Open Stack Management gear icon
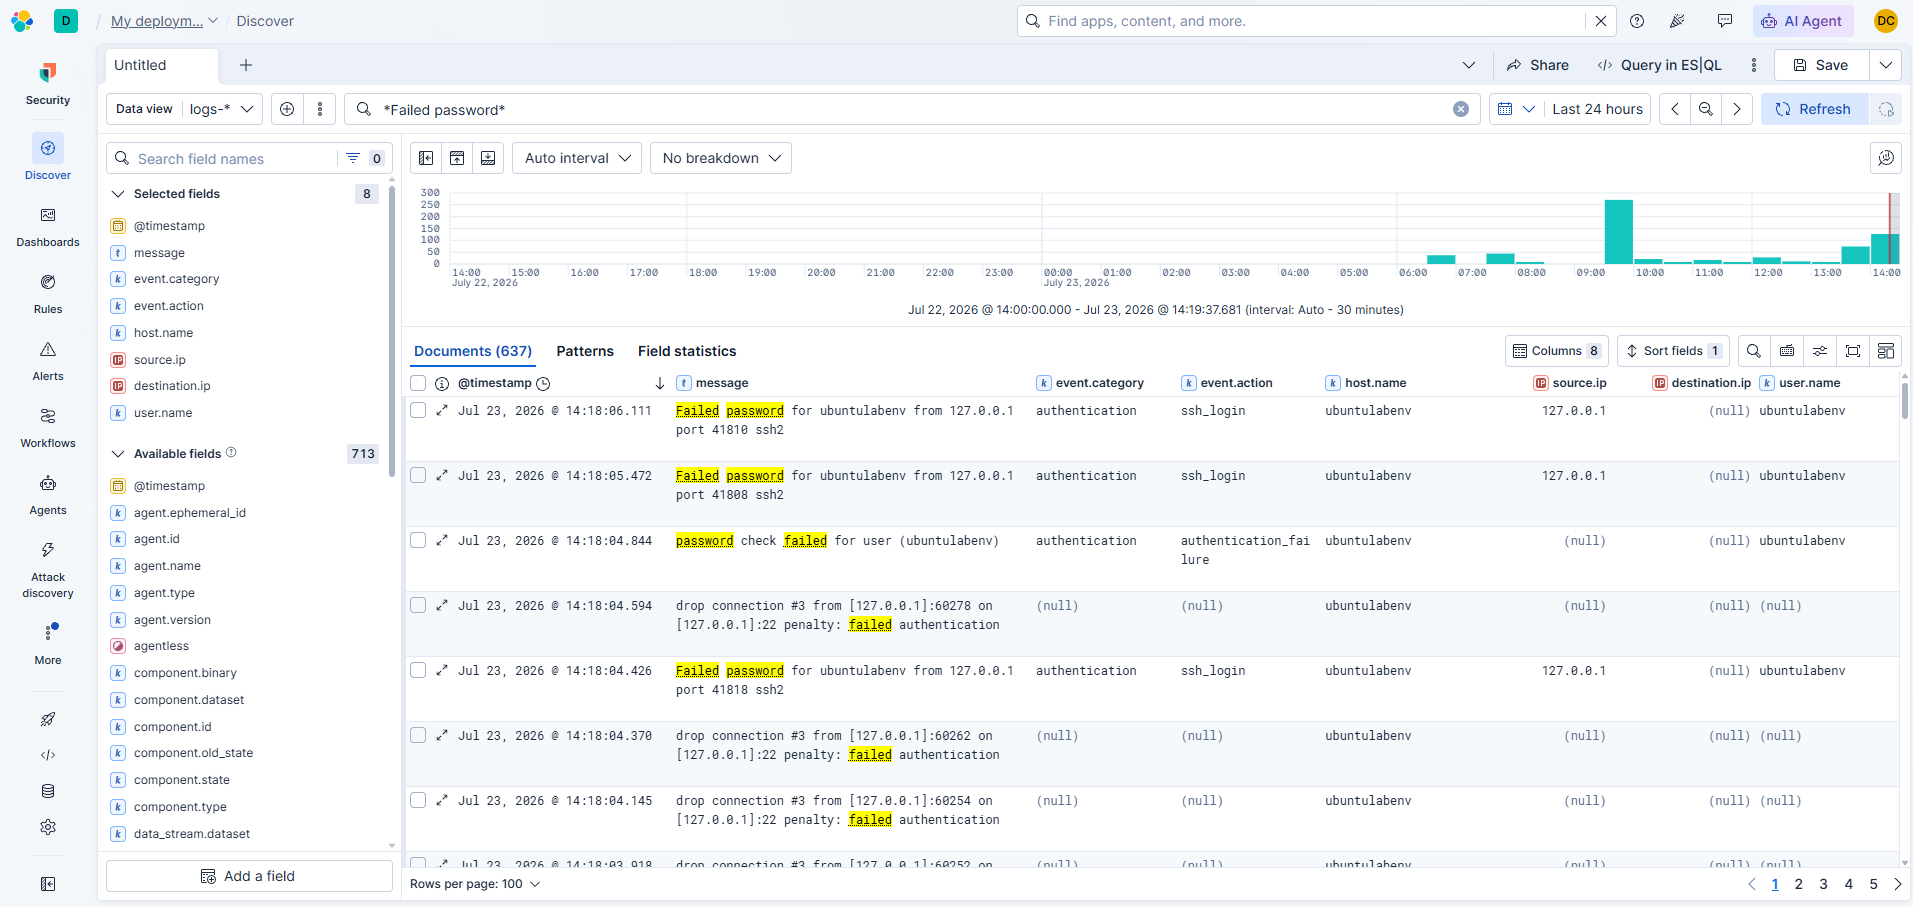This screenshot has height=907, width=1913. (x=48, y=827)
